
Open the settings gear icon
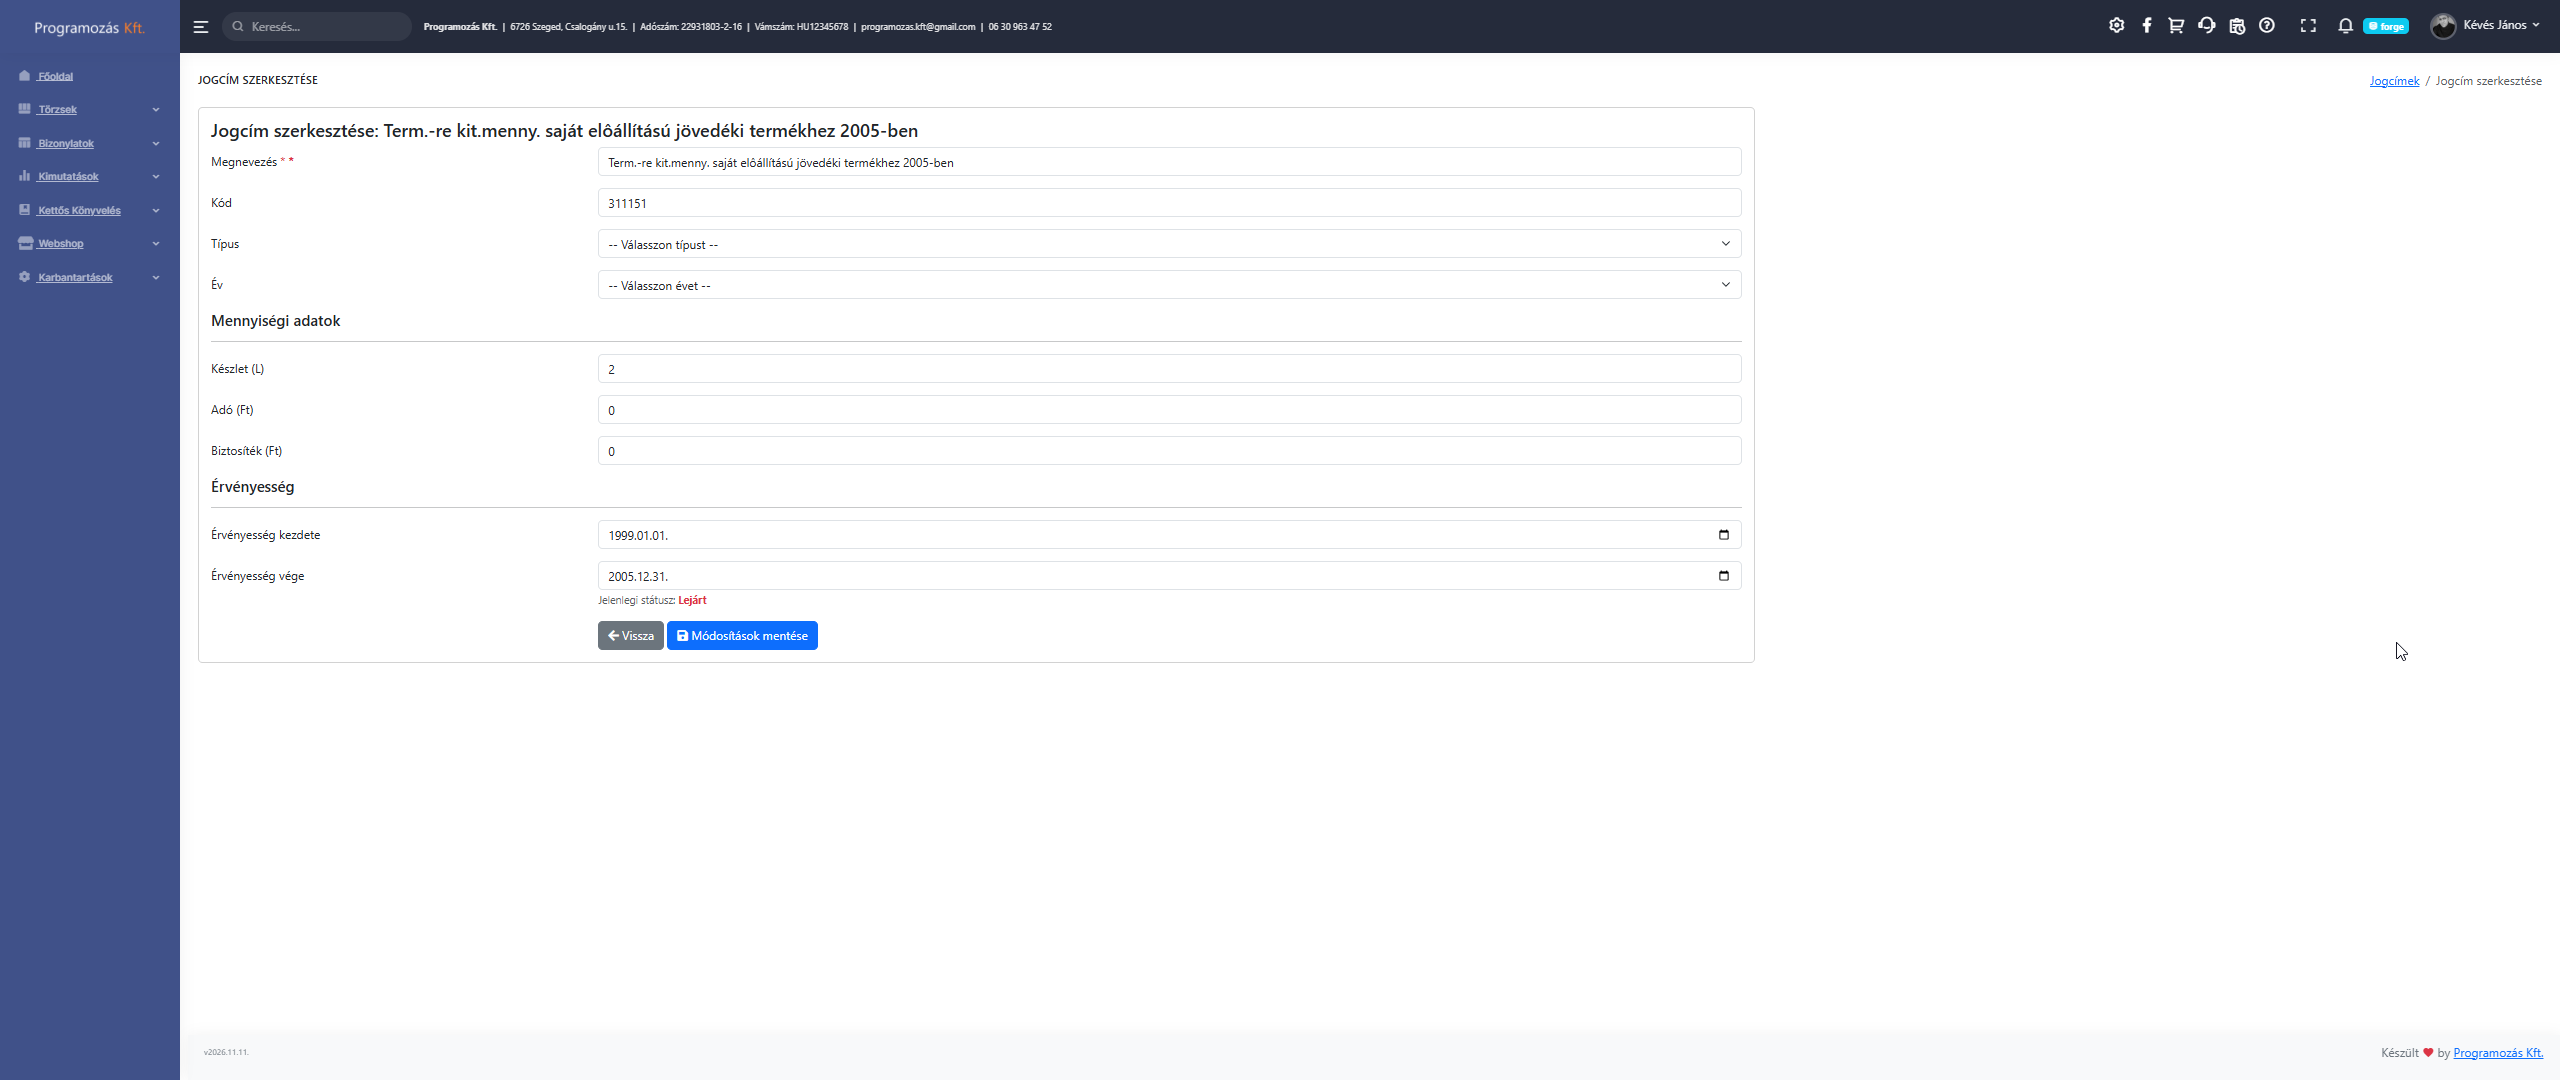pos(2116,26)
